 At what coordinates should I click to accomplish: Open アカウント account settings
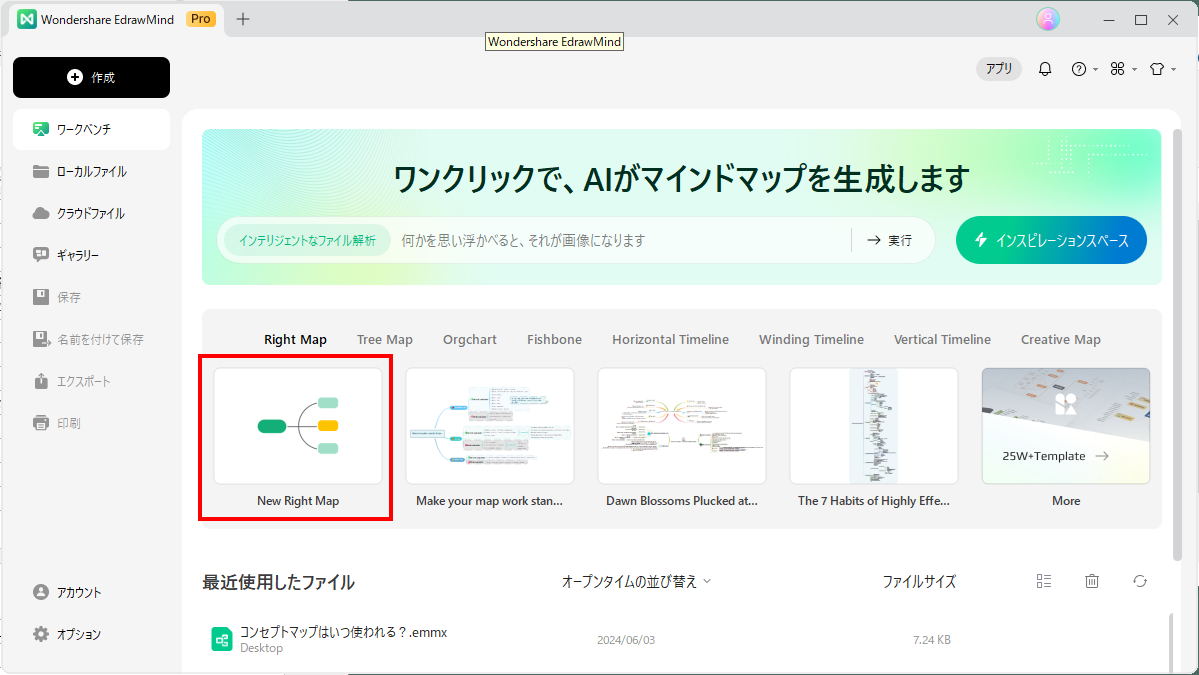(x=92, y=592)
